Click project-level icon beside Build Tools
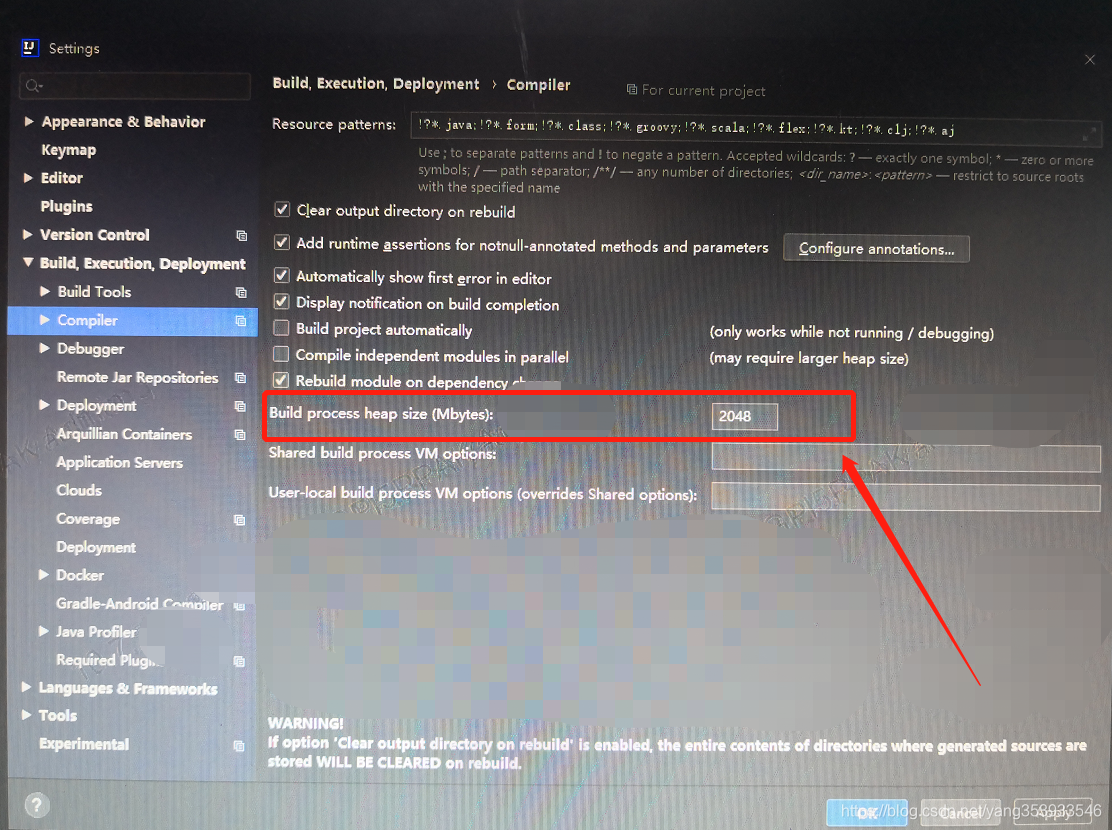 pos(241,292)
